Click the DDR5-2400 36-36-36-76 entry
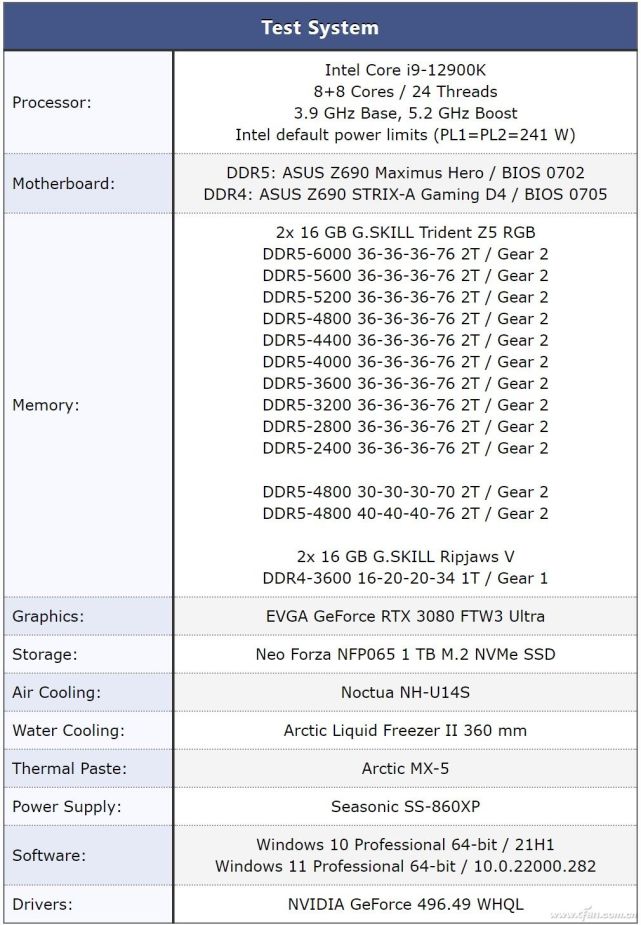The width and height of the screenshot is (641, 925). click(x=405, y=448)
